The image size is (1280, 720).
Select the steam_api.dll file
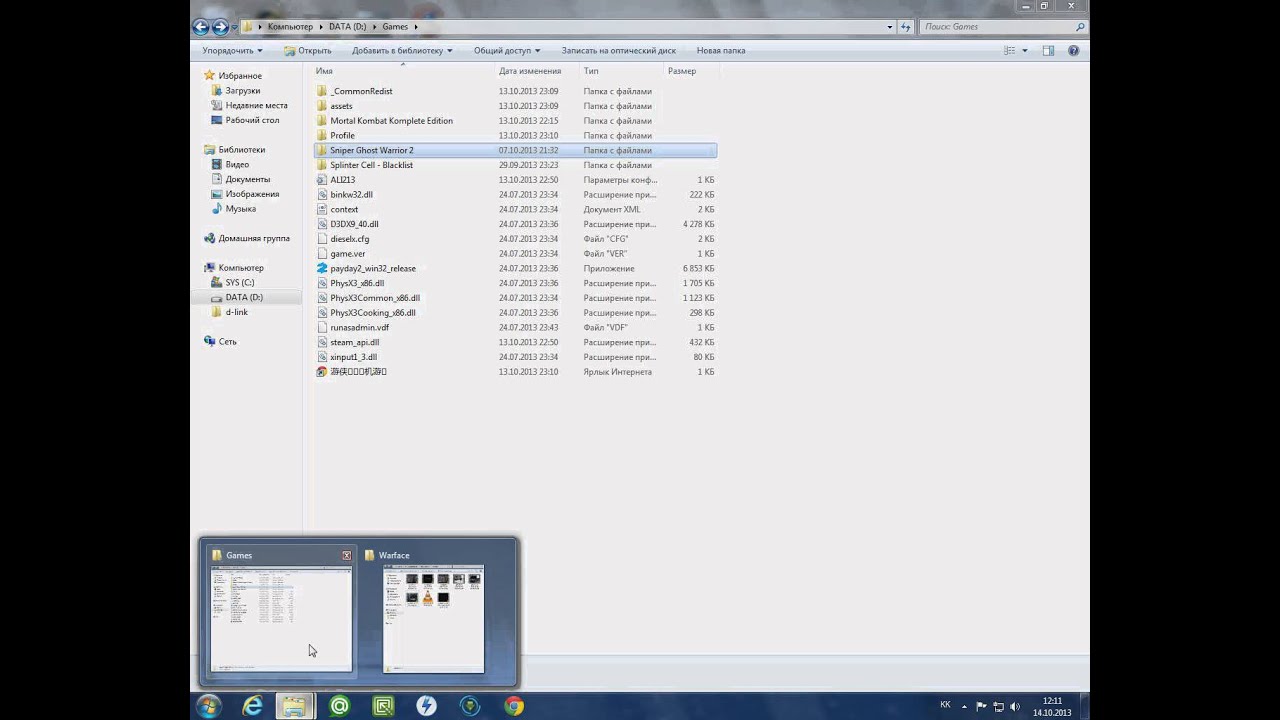[x=355, y=342]
